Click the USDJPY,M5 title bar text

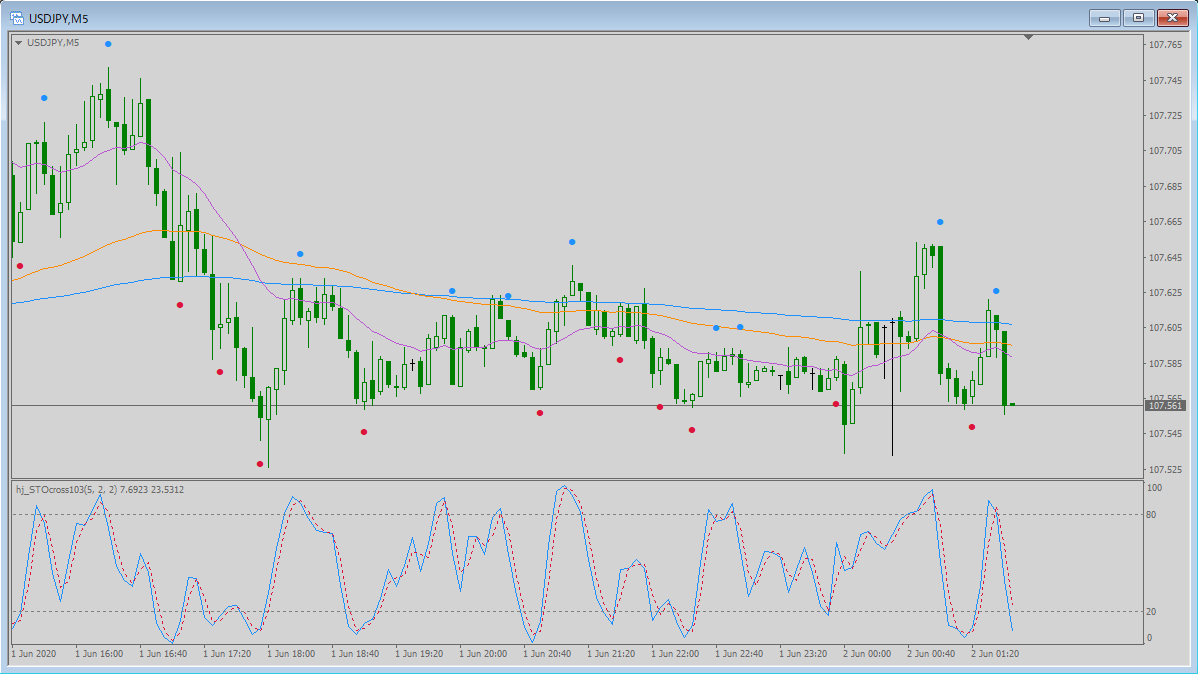(59, 18)
